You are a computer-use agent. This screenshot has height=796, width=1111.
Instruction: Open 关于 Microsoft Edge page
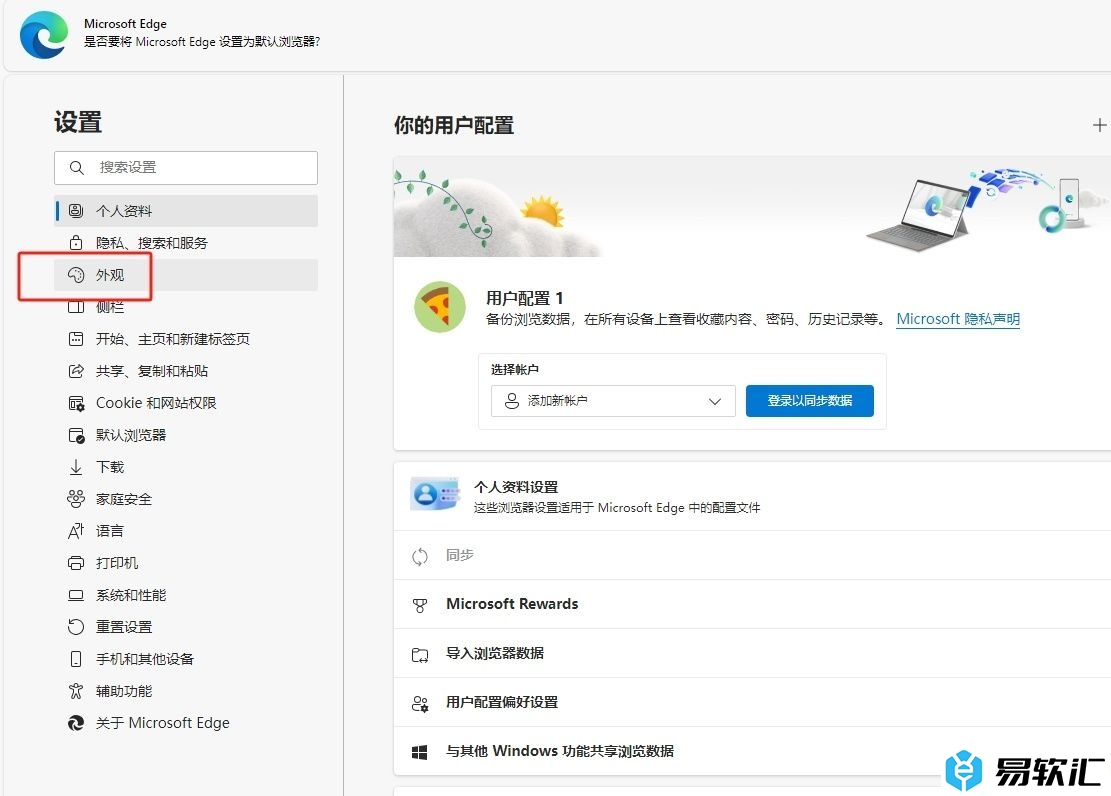point(186,723)
